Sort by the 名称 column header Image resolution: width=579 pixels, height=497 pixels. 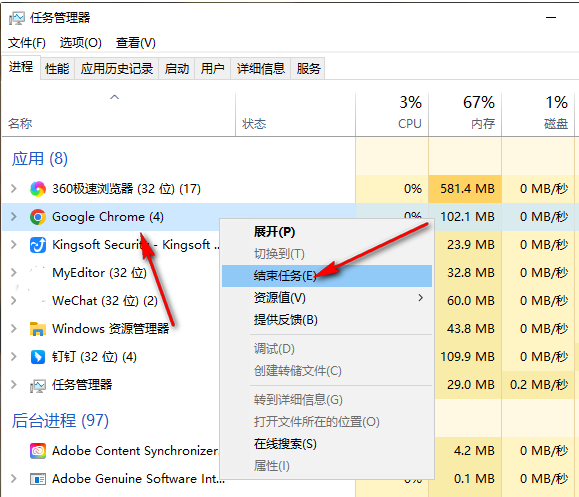coord(119,115)
